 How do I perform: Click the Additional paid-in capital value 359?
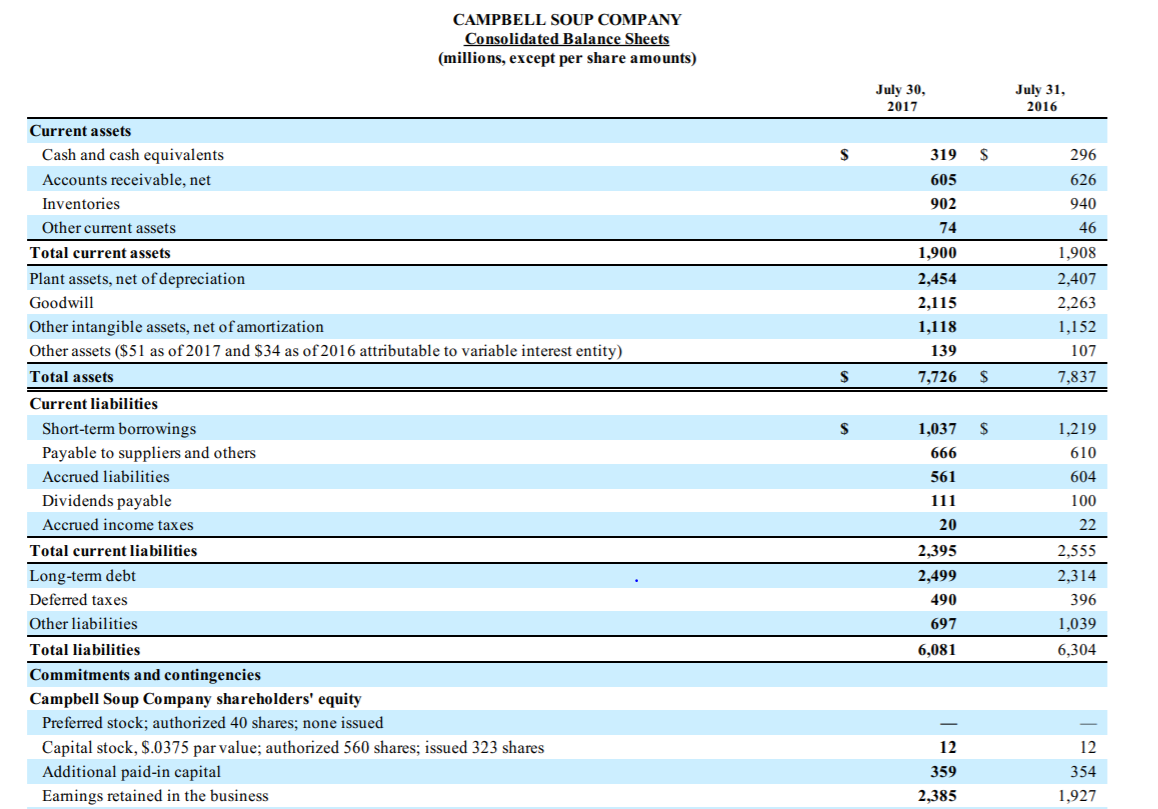945,771
